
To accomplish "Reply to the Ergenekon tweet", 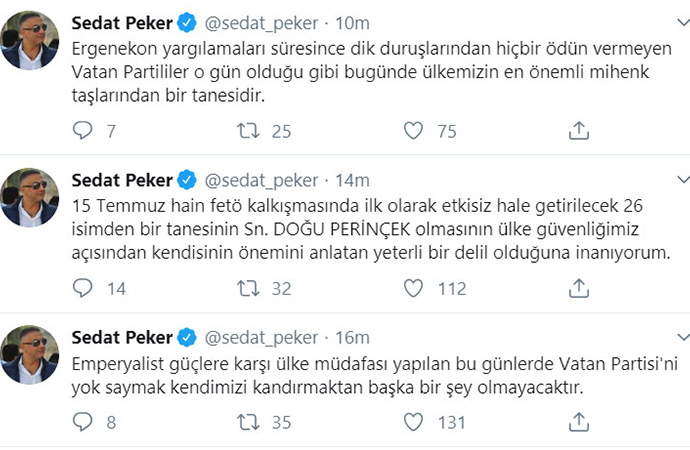I will (84, 131).
